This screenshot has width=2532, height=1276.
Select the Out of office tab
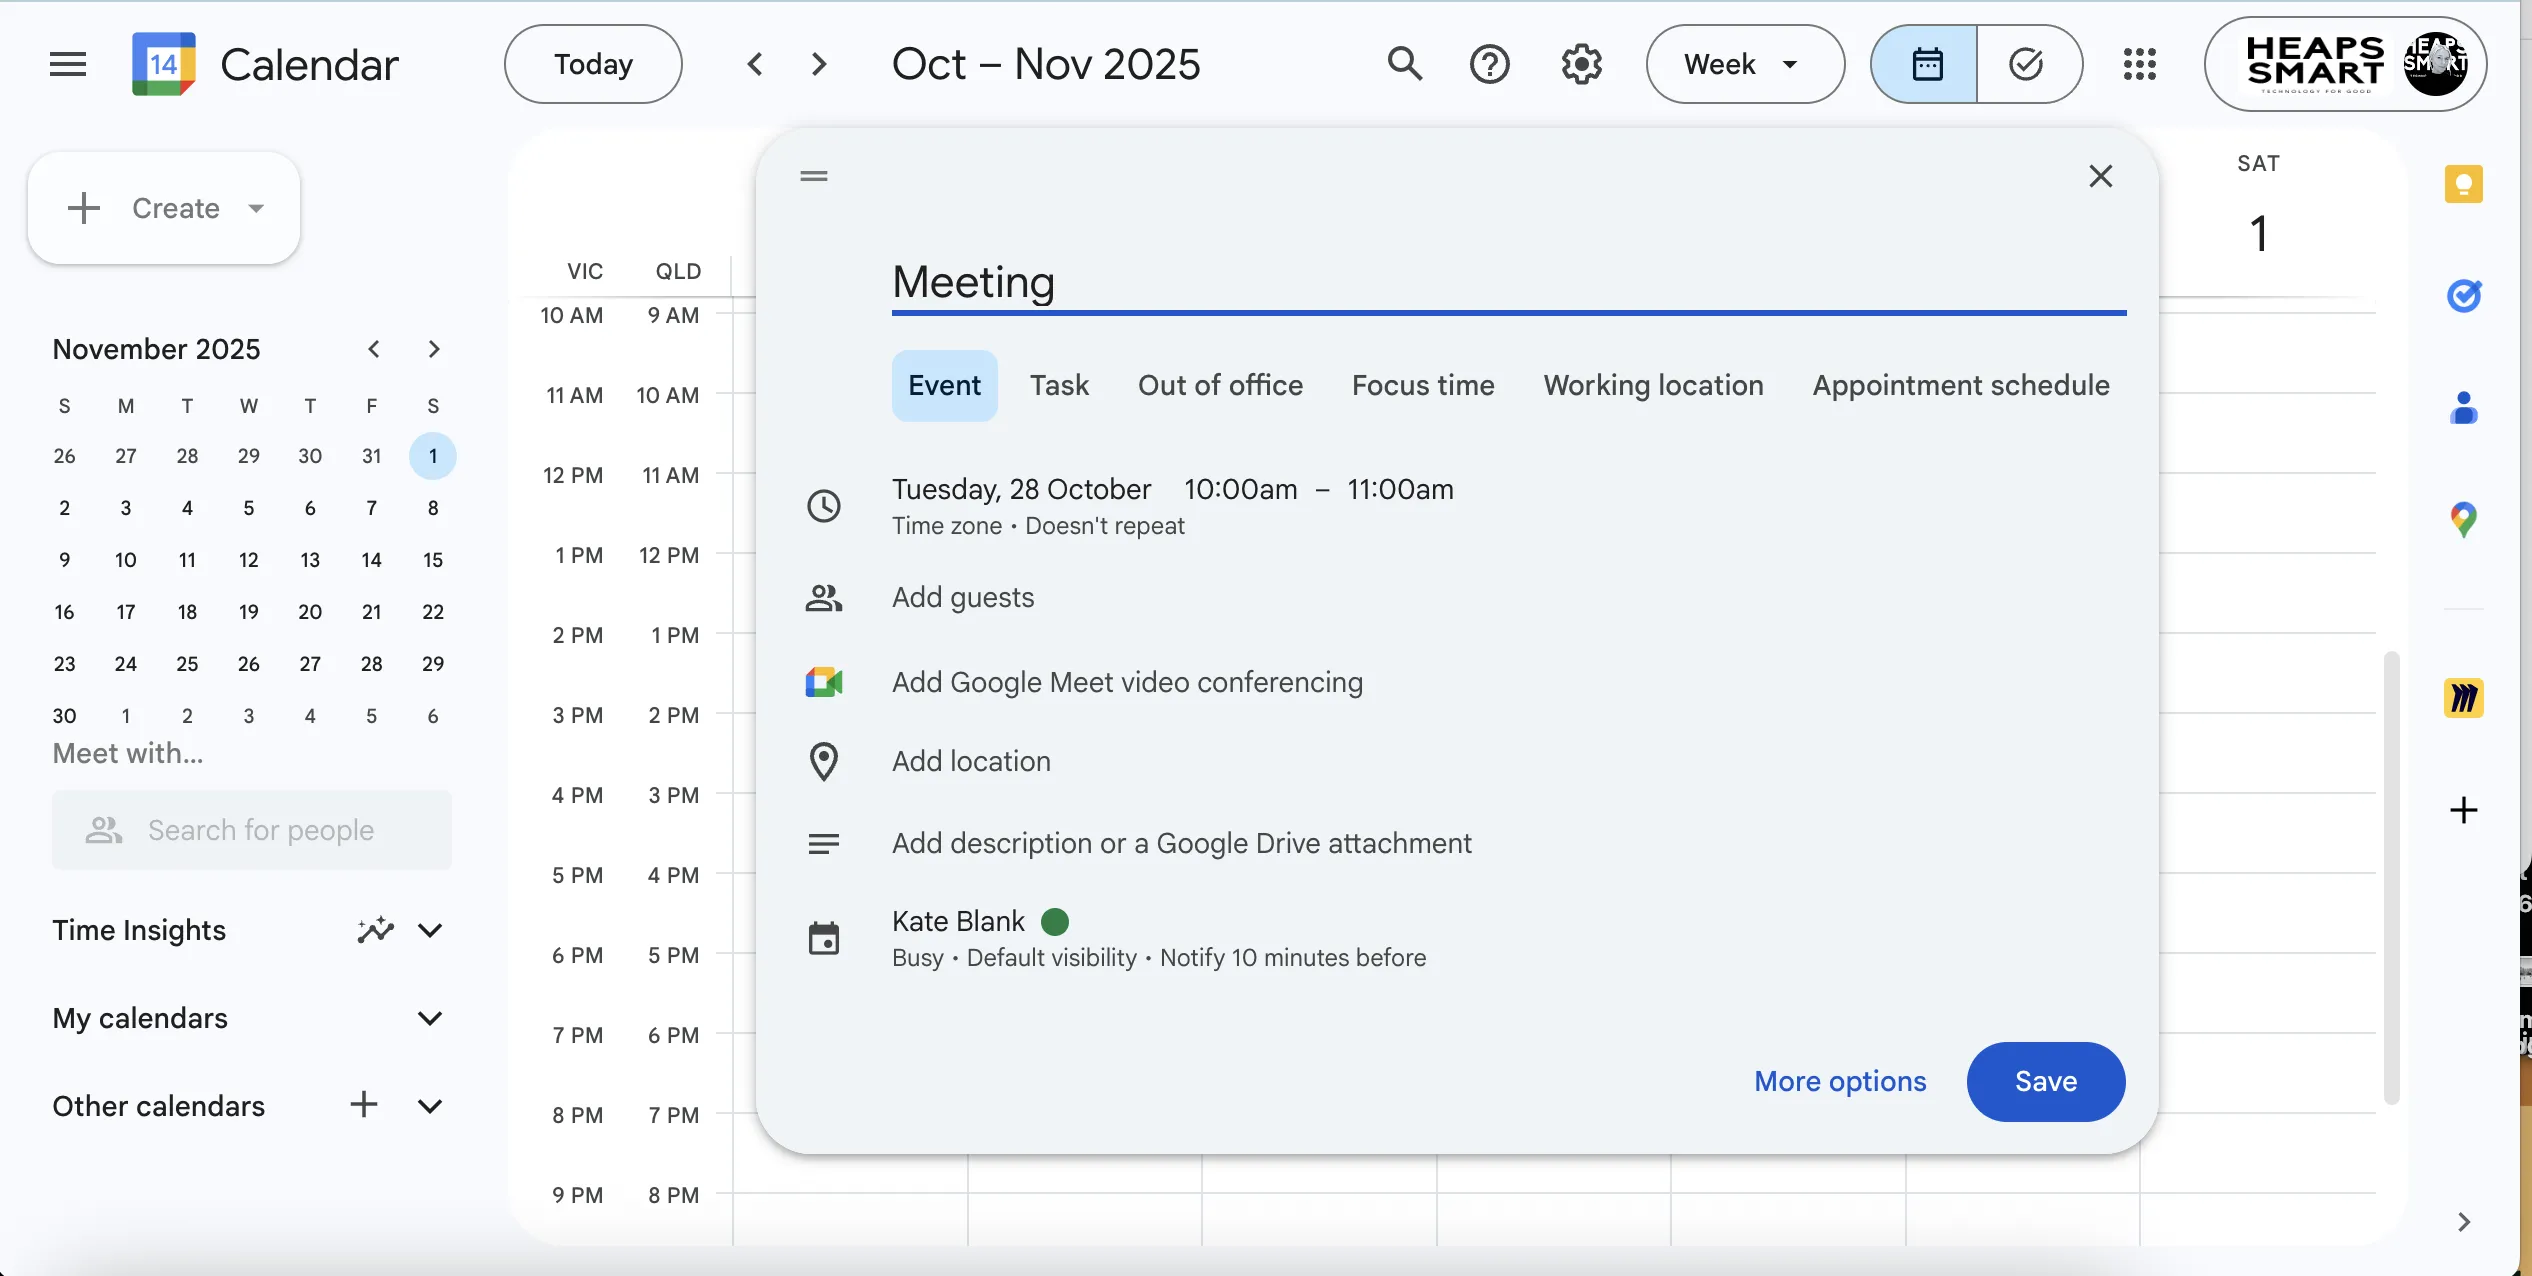(1220, 385)
